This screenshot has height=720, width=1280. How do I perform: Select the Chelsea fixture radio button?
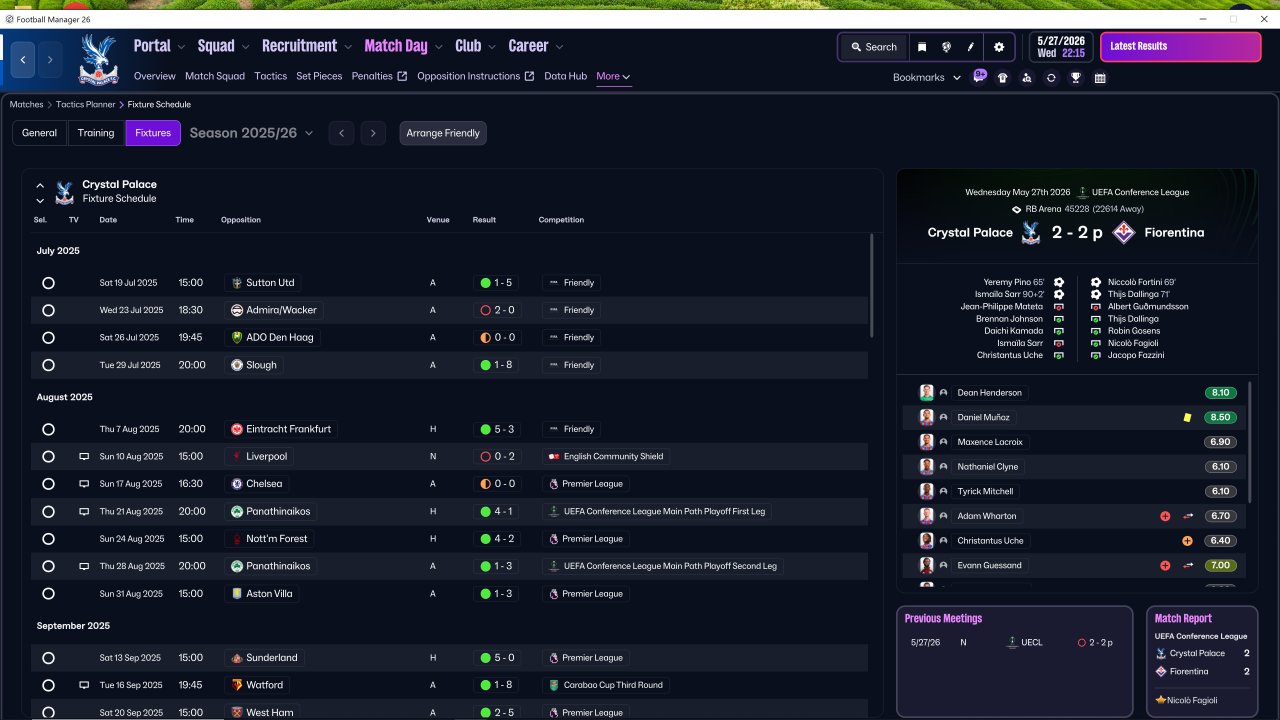pos(48,484)
